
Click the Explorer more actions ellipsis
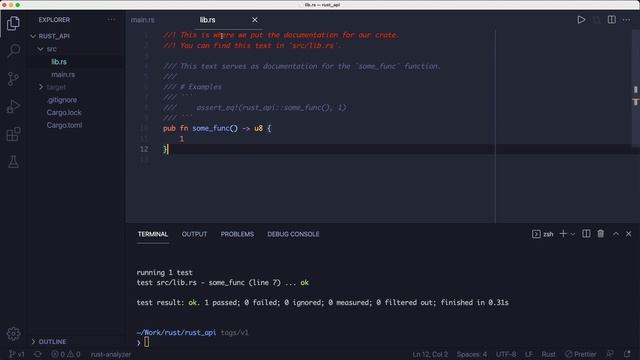point(111,20)
